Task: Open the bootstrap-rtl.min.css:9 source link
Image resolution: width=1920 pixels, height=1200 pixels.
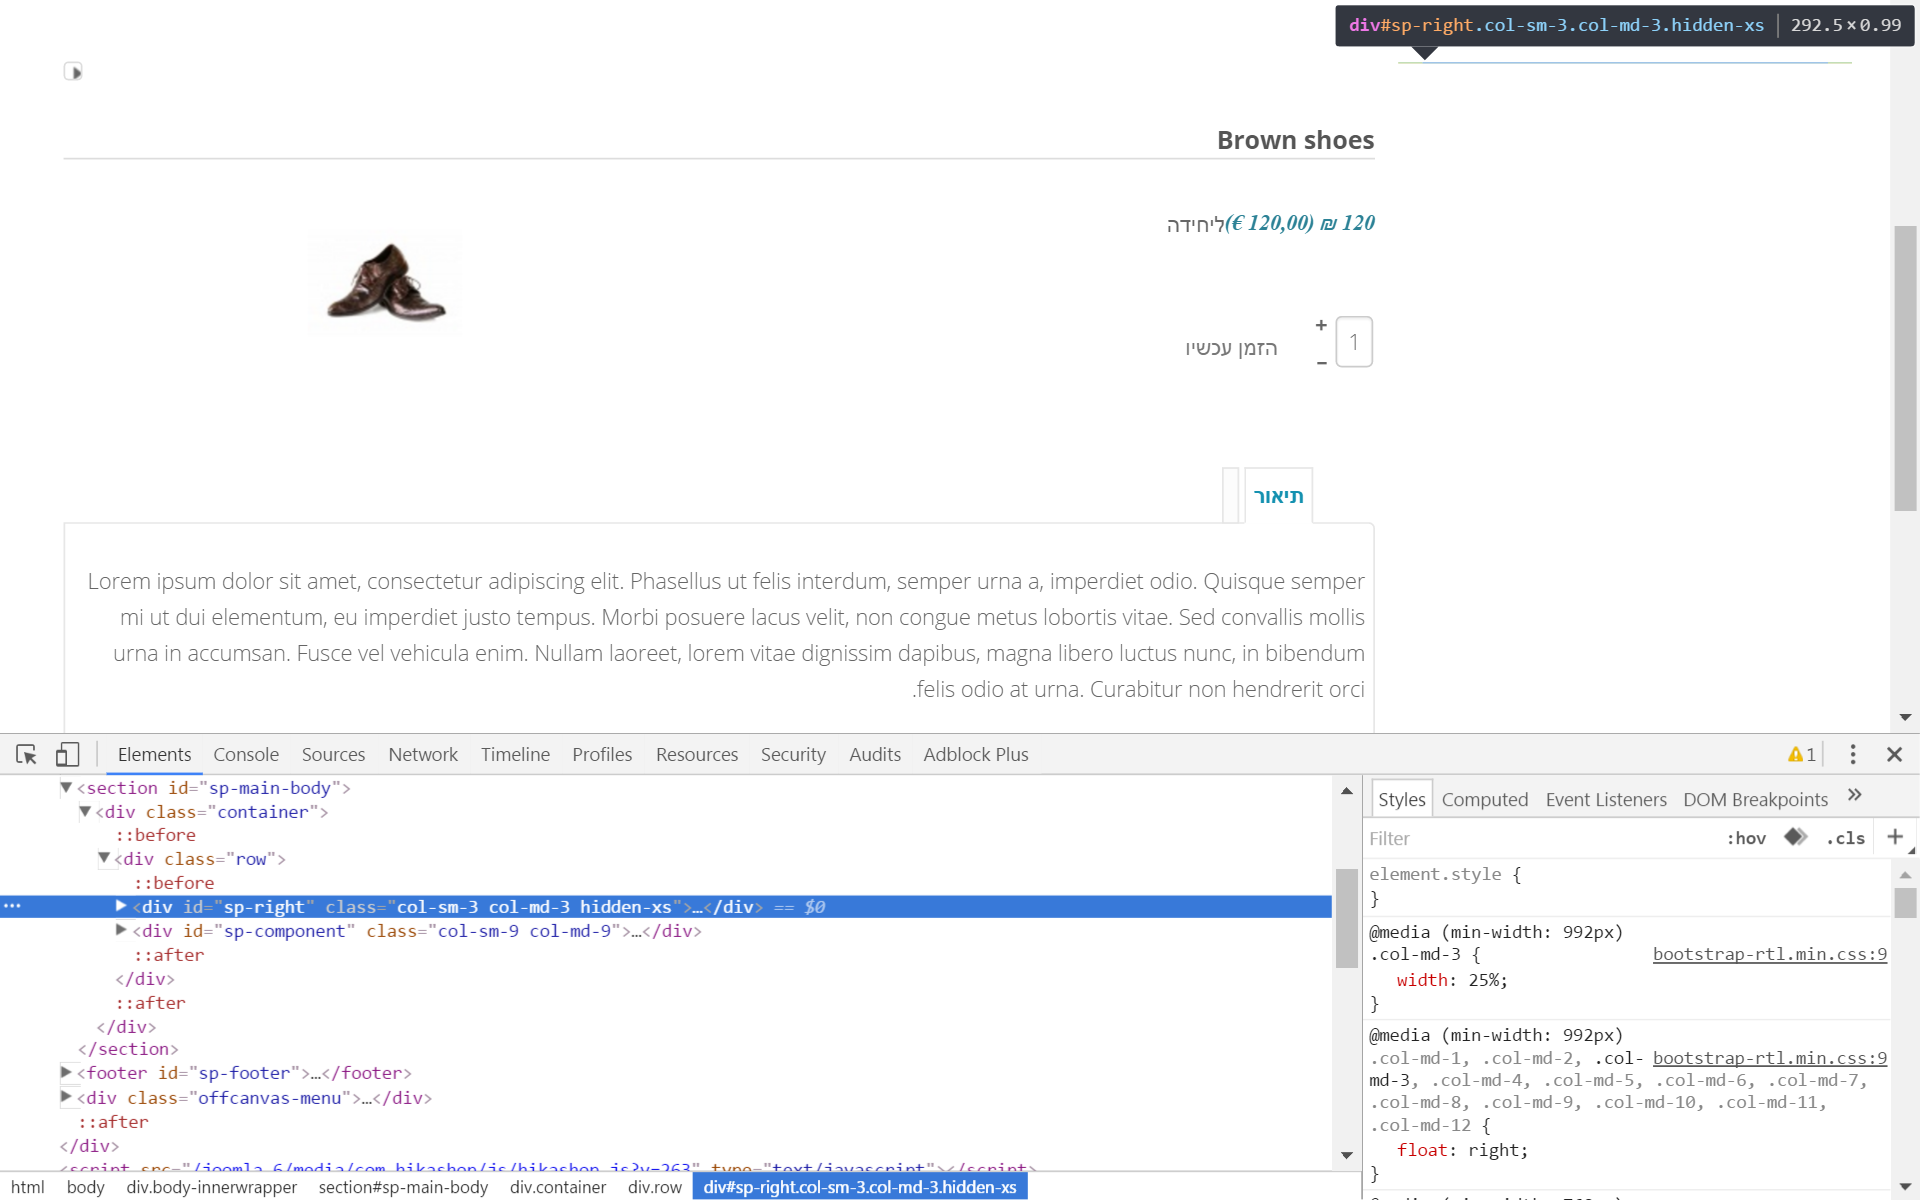Action: click(x=1769, y=954)
